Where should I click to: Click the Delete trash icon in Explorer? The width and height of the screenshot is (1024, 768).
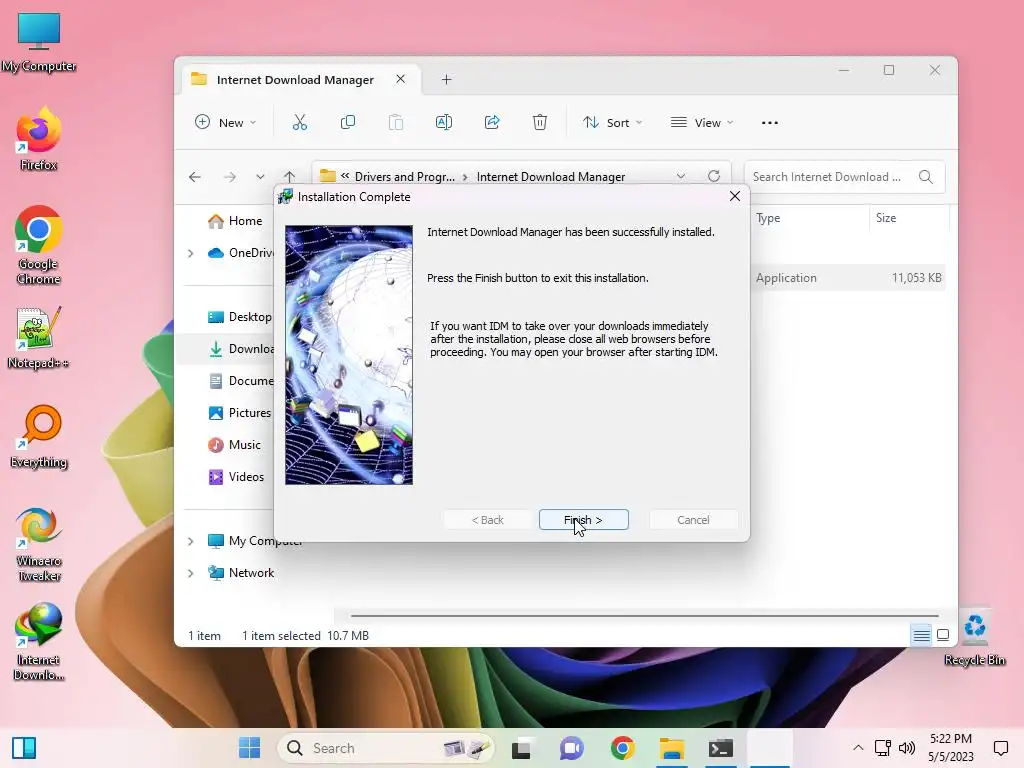[539, 122]
